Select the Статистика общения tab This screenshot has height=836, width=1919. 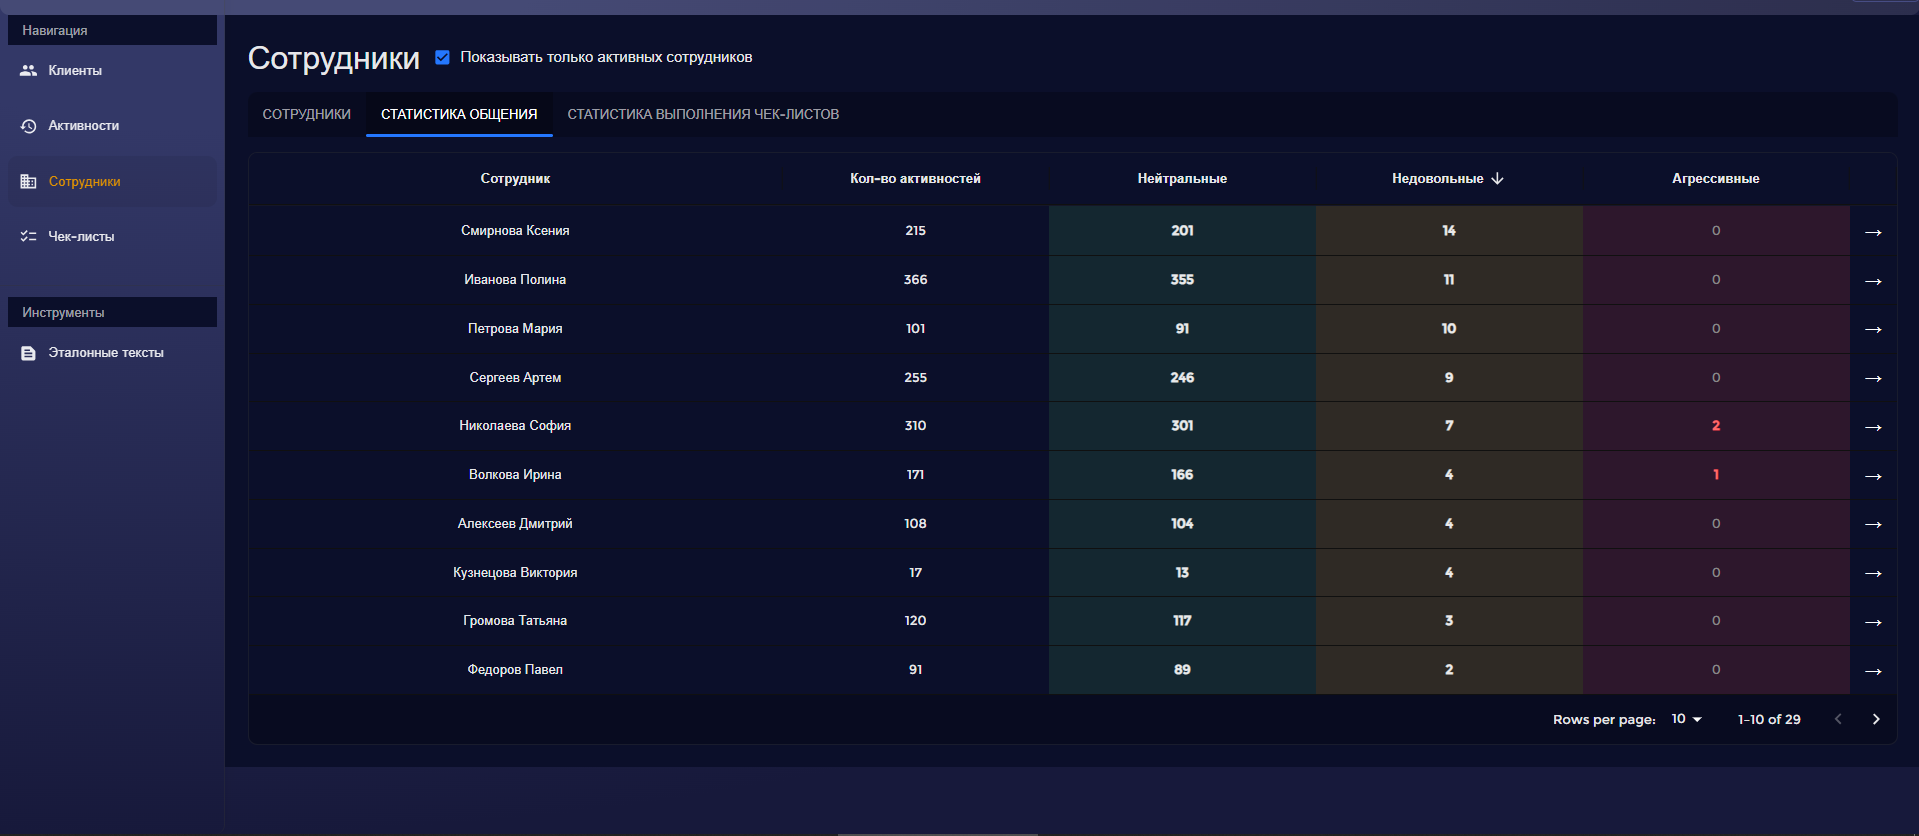click(459, 114)
